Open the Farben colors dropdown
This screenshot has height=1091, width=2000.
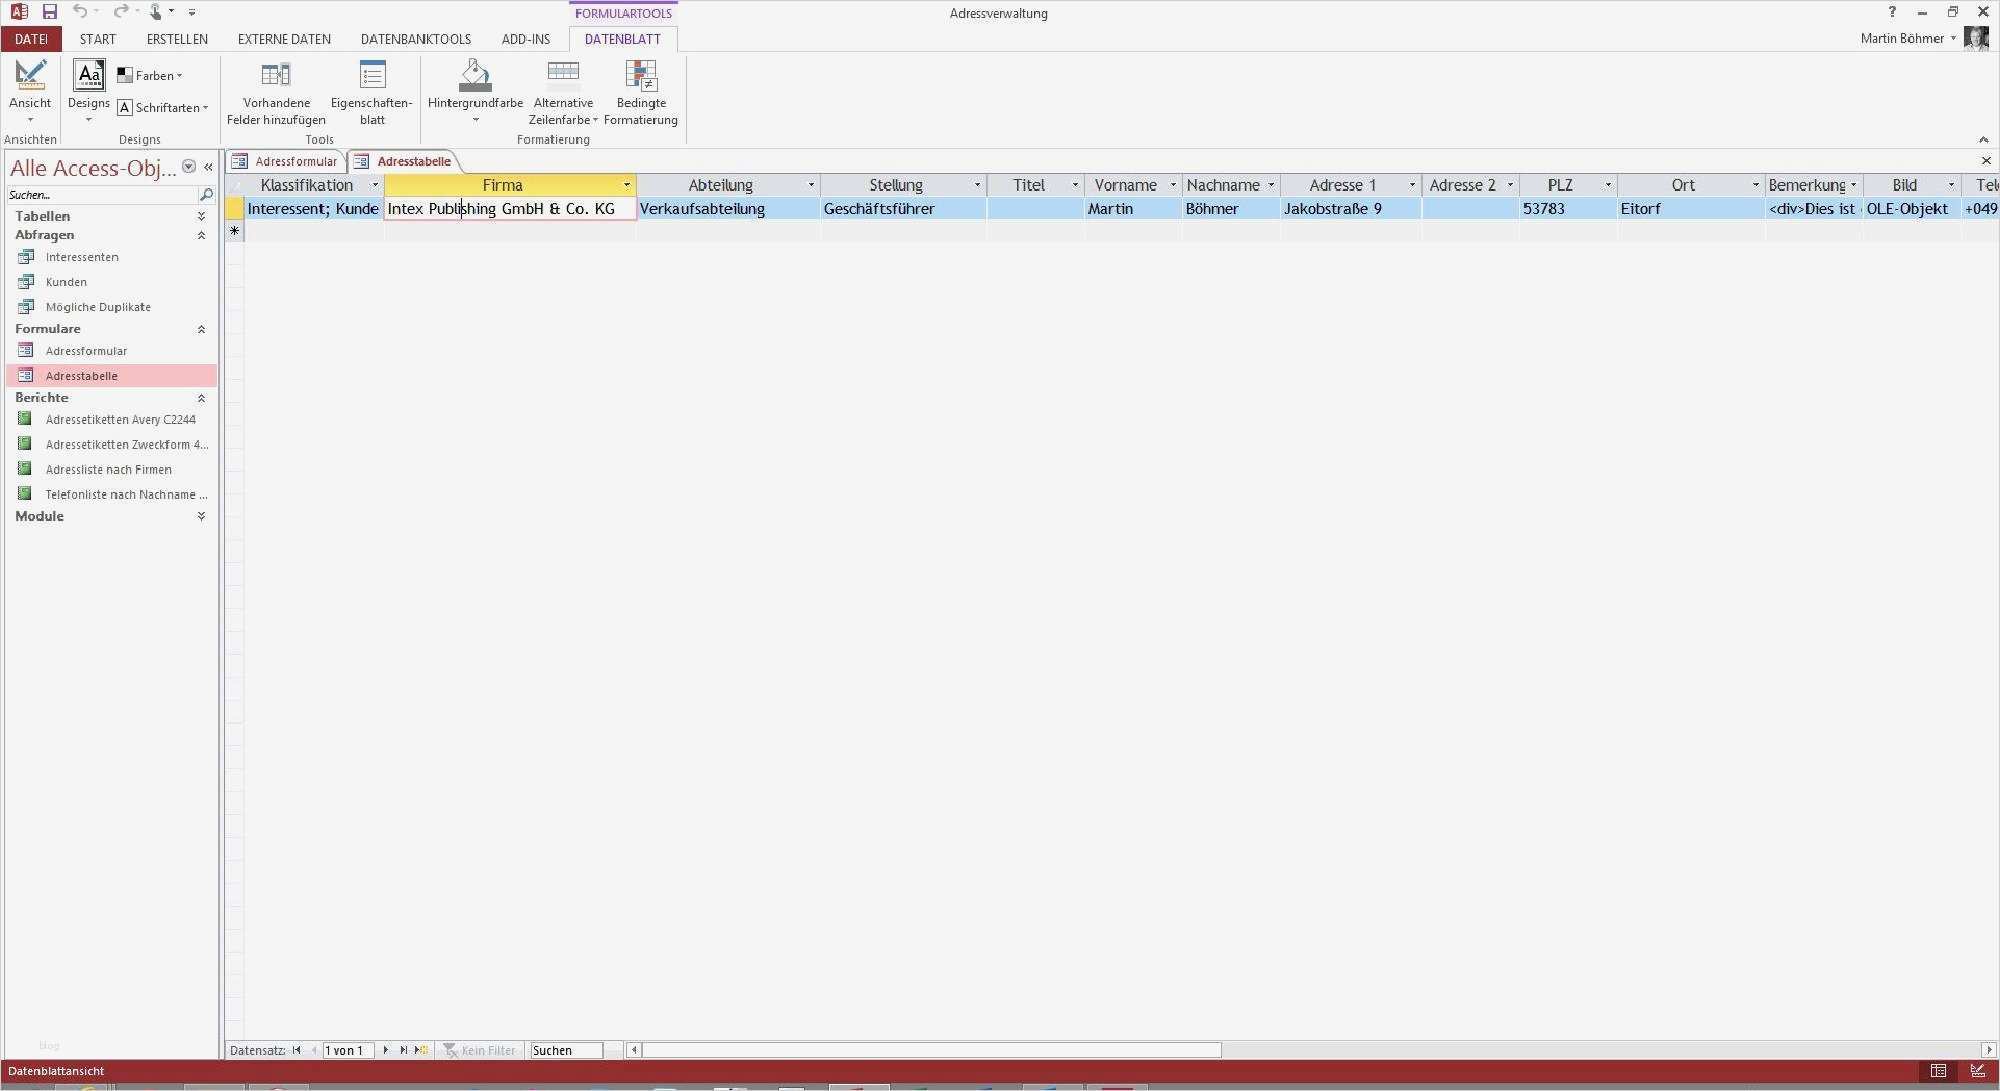point(152,76)
